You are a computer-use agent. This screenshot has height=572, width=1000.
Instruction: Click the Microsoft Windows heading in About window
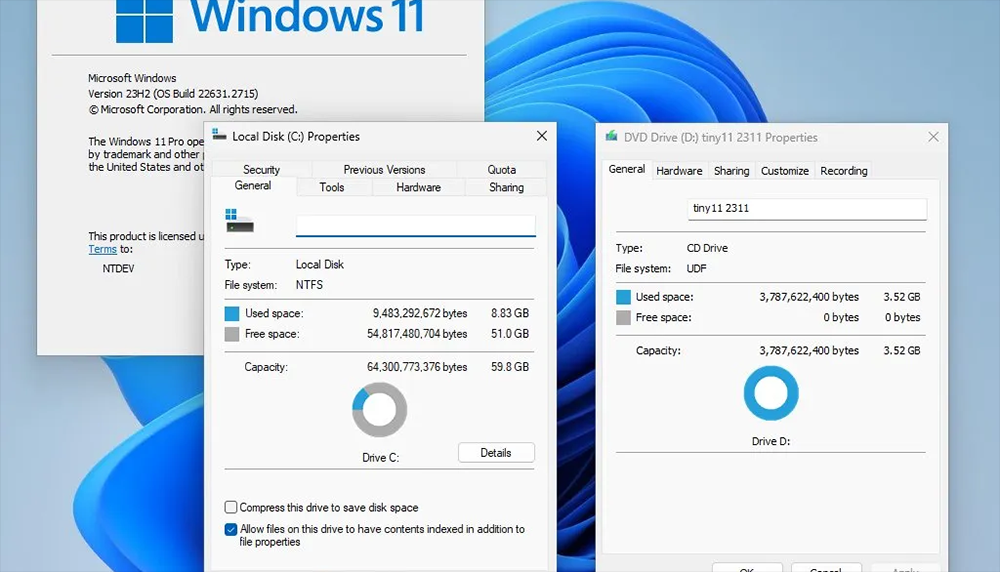pos(132,78)
